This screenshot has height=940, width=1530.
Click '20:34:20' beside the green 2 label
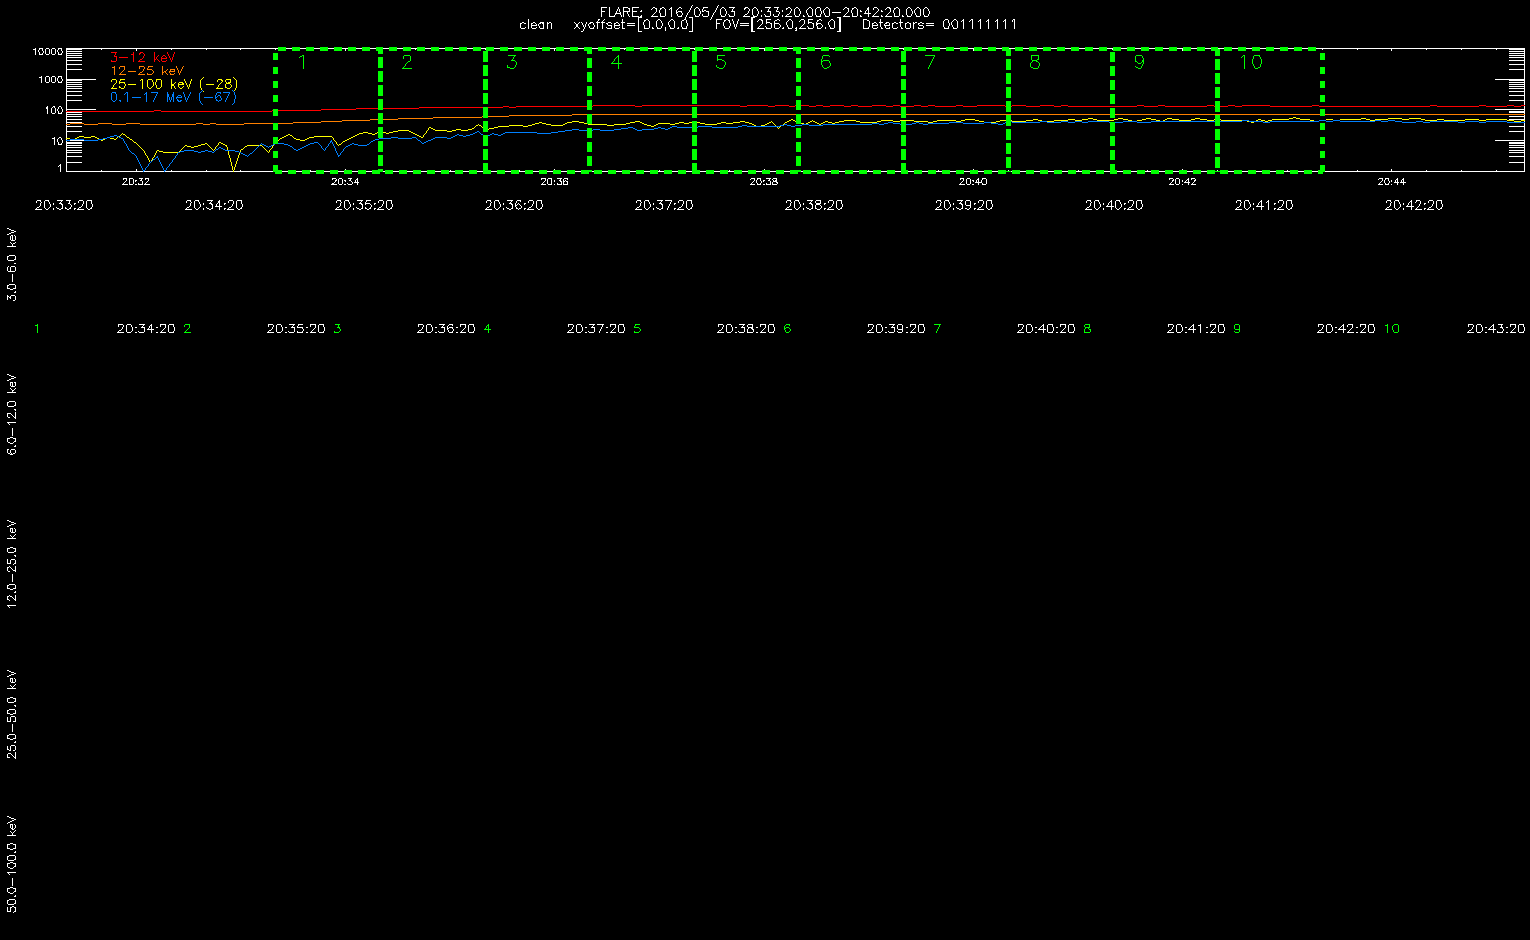[146, 329]
